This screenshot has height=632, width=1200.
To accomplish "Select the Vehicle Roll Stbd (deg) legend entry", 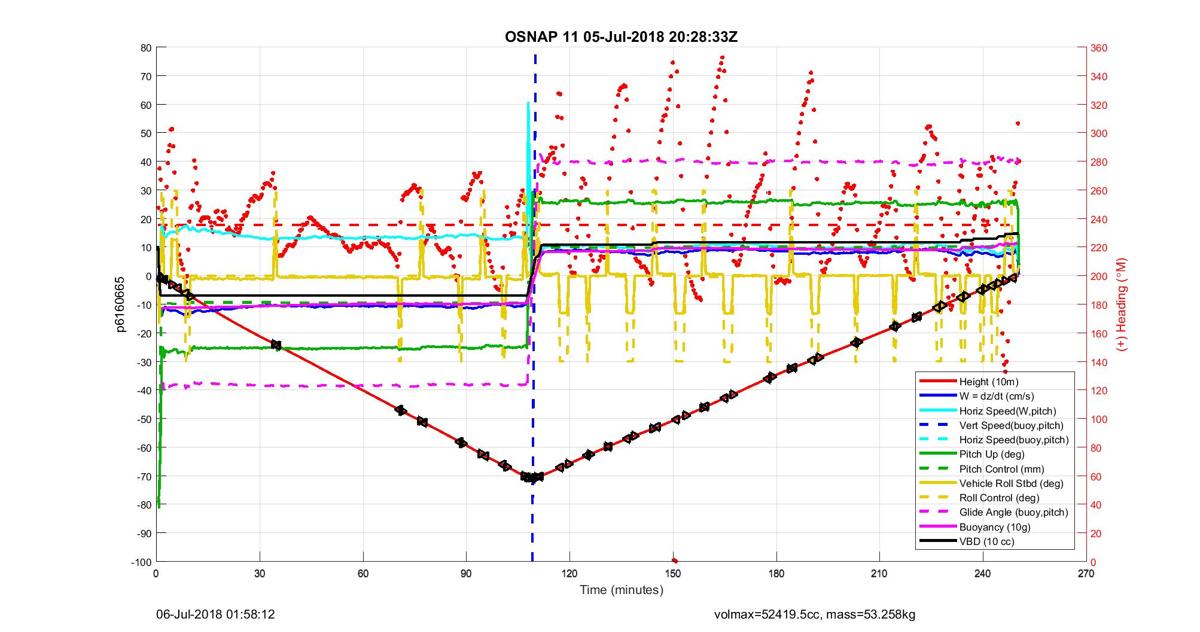I will [996, 483].
